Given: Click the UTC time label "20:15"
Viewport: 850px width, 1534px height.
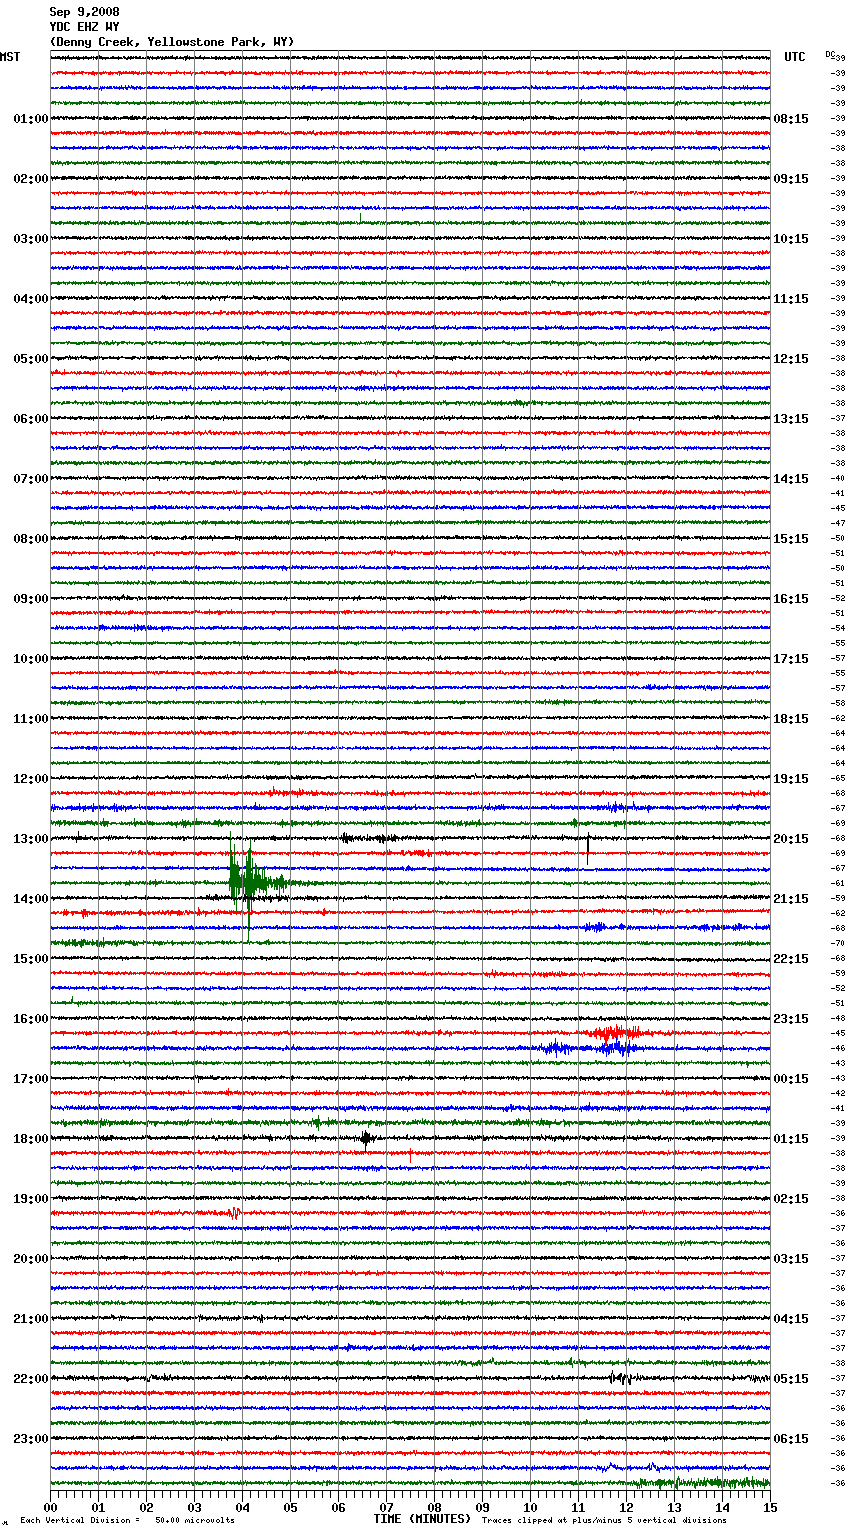Looking at the screenshot, I should (x=791, y=839).
